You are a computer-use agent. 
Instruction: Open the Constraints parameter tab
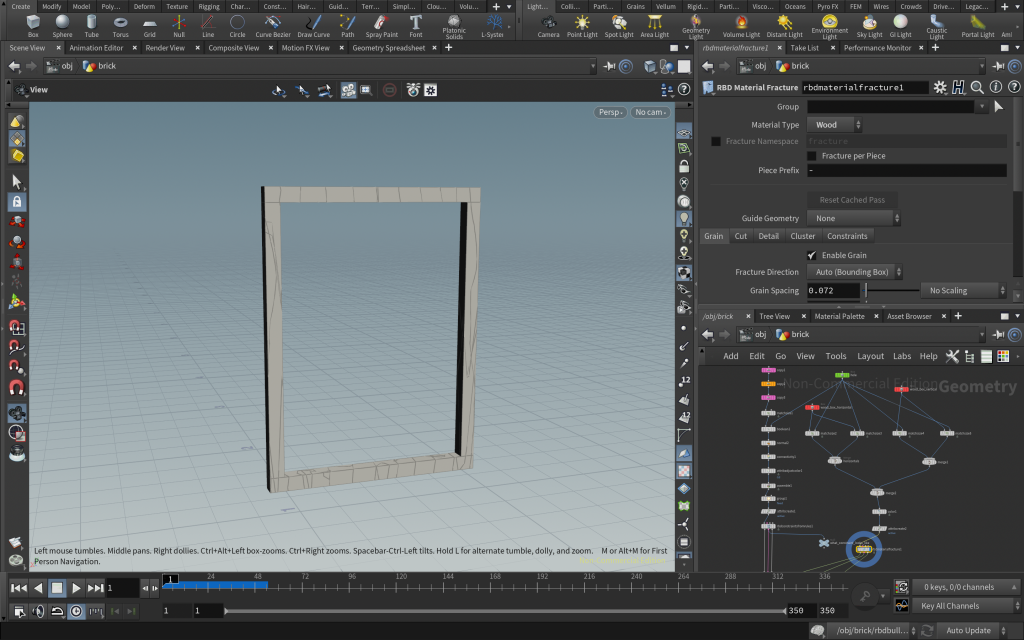click(x=847, y=236)
